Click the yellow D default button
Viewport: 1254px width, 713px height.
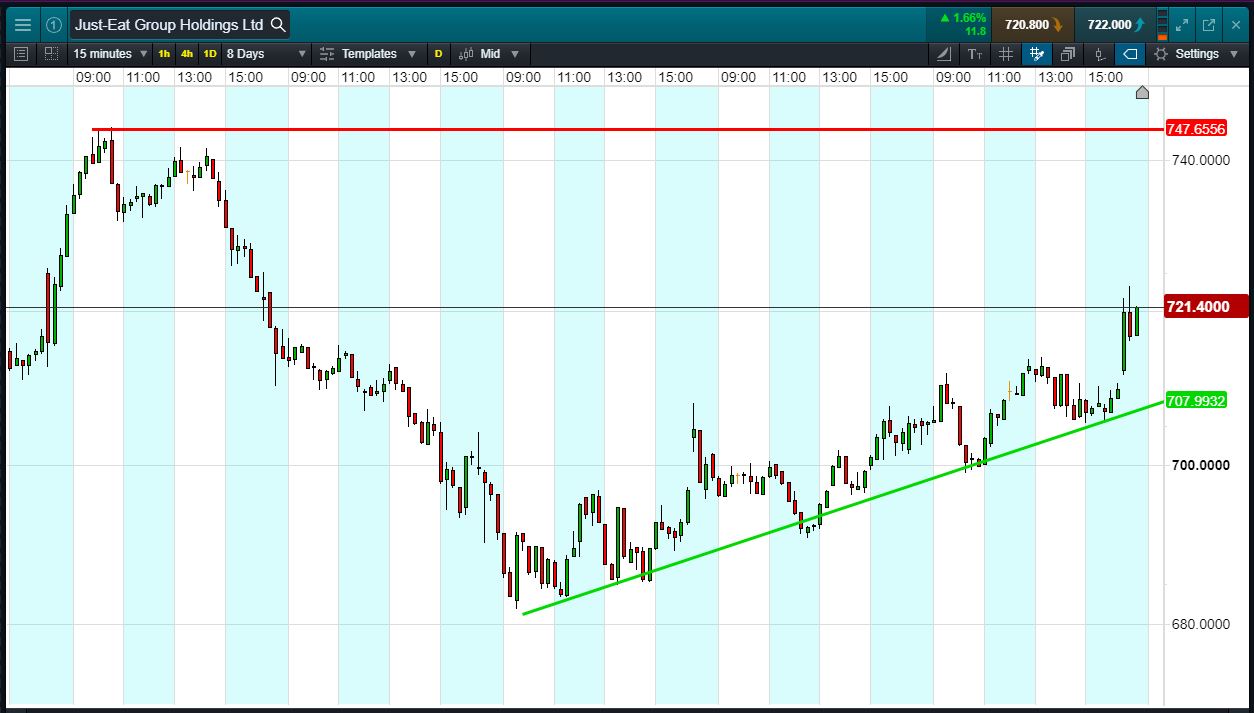[x=438, y=54]
